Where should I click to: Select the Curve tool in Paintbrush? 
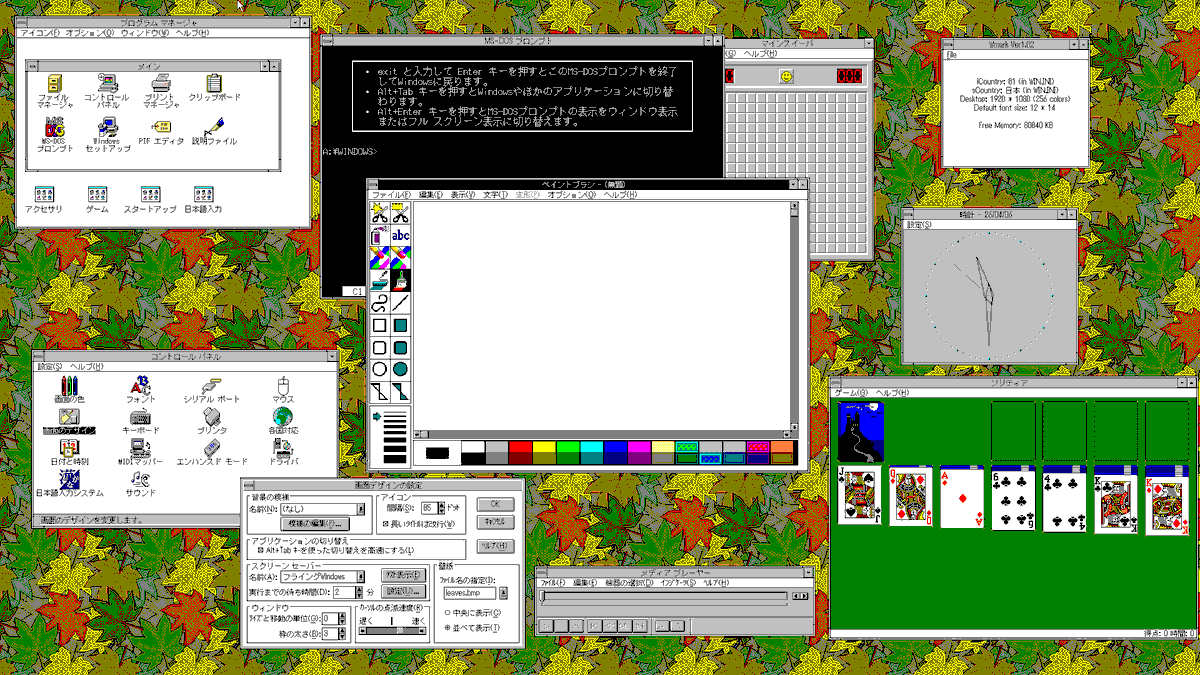pyautogui.click(x=380, y=302)
